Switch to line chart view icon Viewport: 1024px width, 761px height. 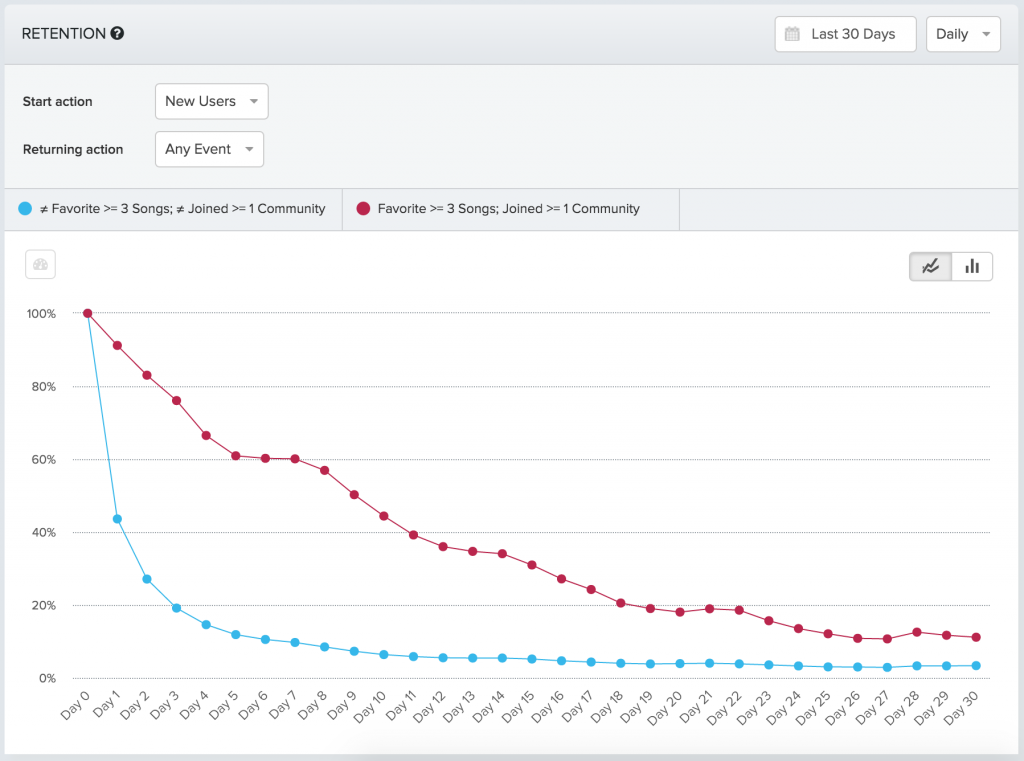[931, 267]
